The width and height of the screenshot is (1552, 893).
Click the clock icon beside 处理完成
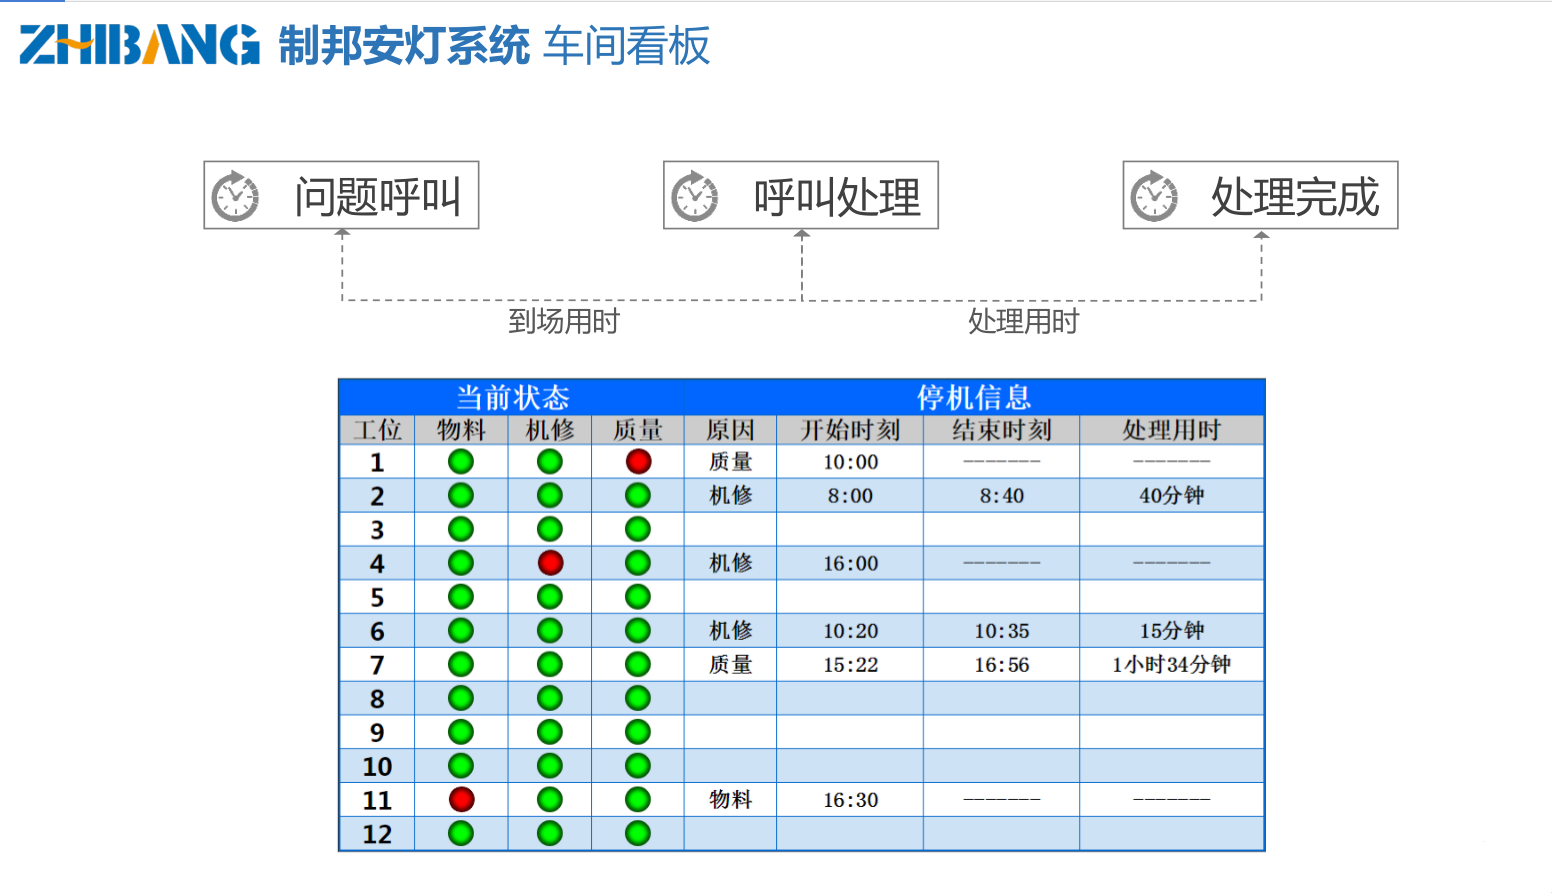tap(1154, 196)
